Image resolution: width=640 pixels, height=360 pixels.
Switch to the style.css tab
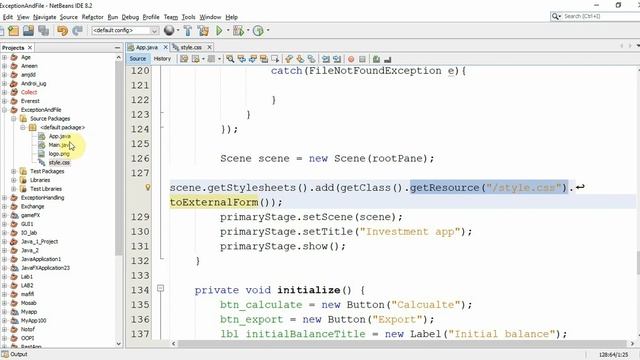click(191, 47)
